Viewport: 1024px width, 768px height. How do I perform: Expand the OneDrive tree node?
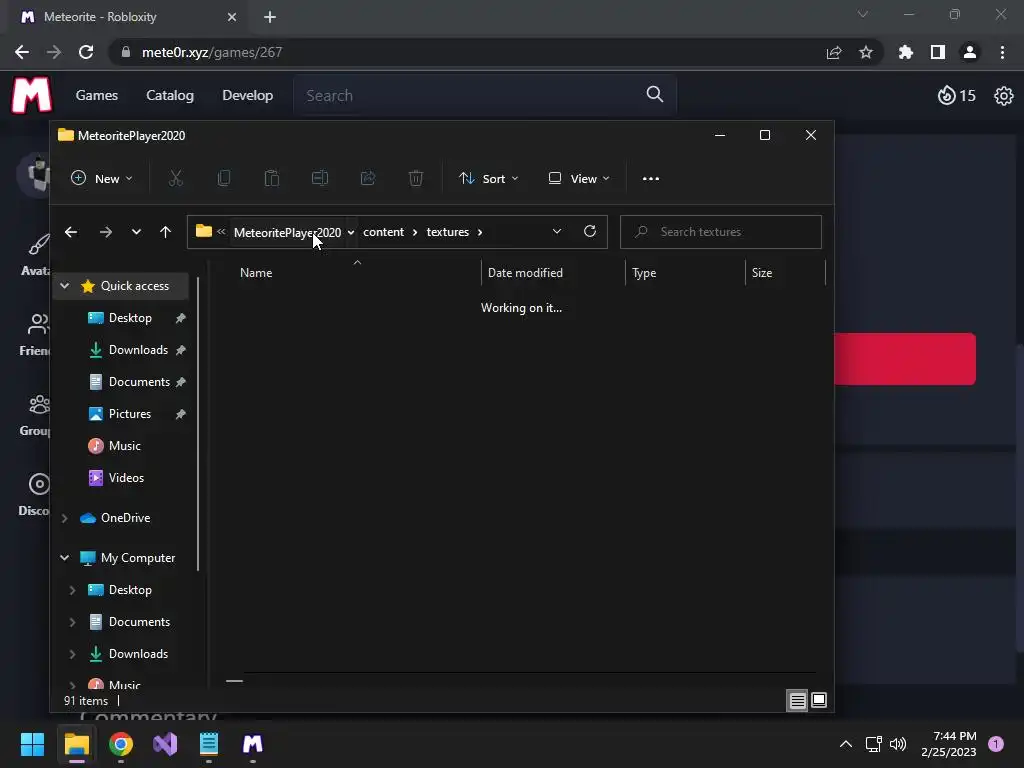point(65,518)
